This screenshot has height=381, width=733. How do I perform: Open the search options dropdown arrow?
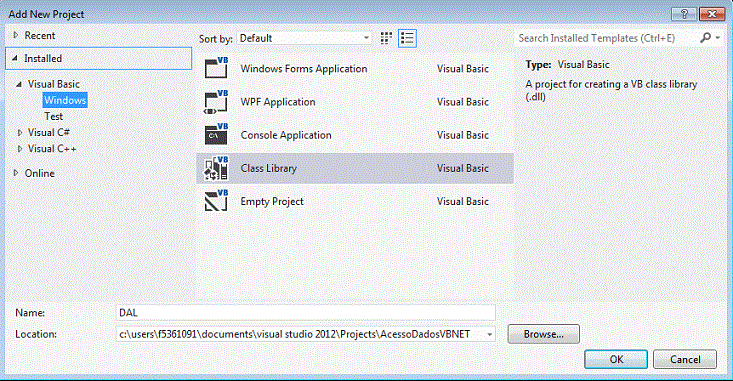click(718, 37)
